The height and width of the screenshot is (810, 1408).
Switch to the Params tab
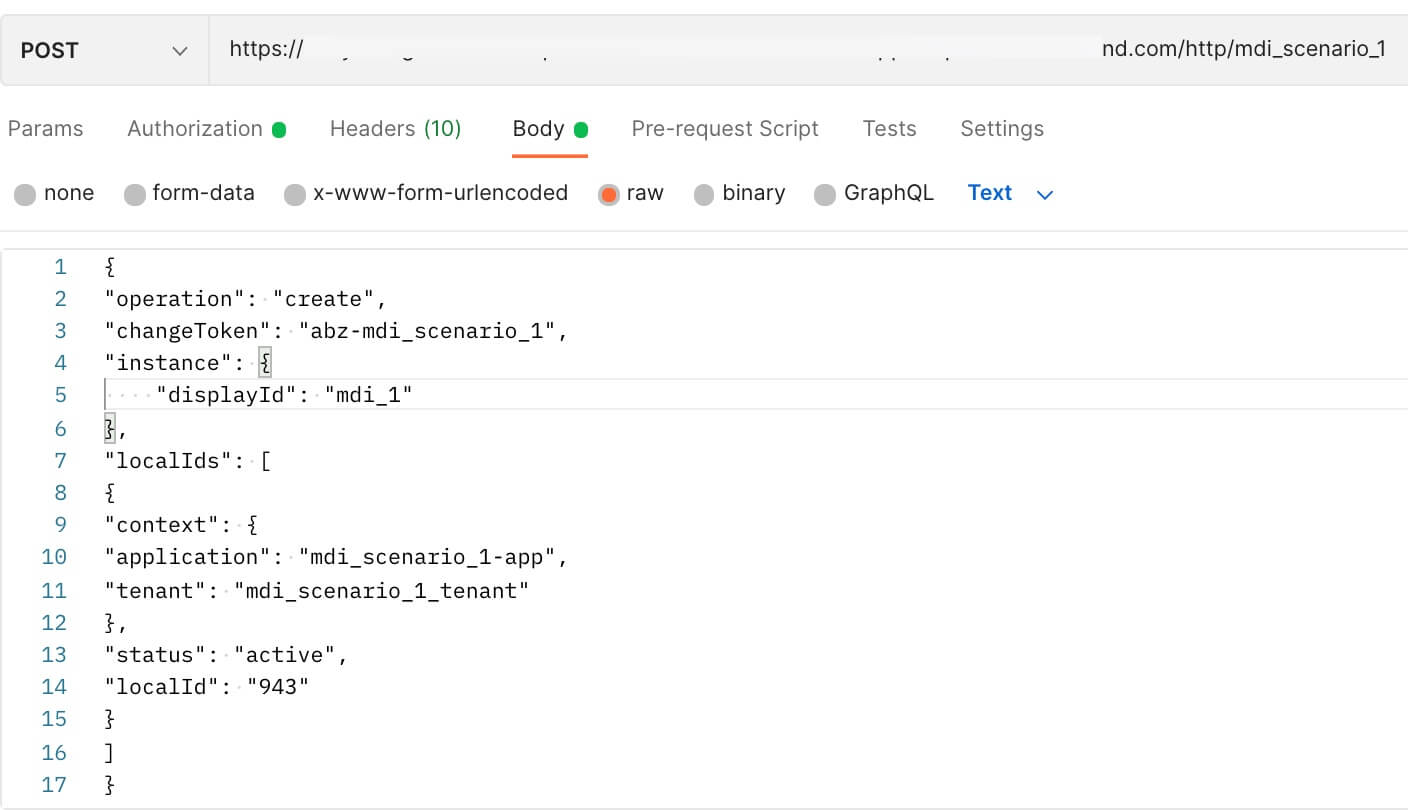(45, 128)
